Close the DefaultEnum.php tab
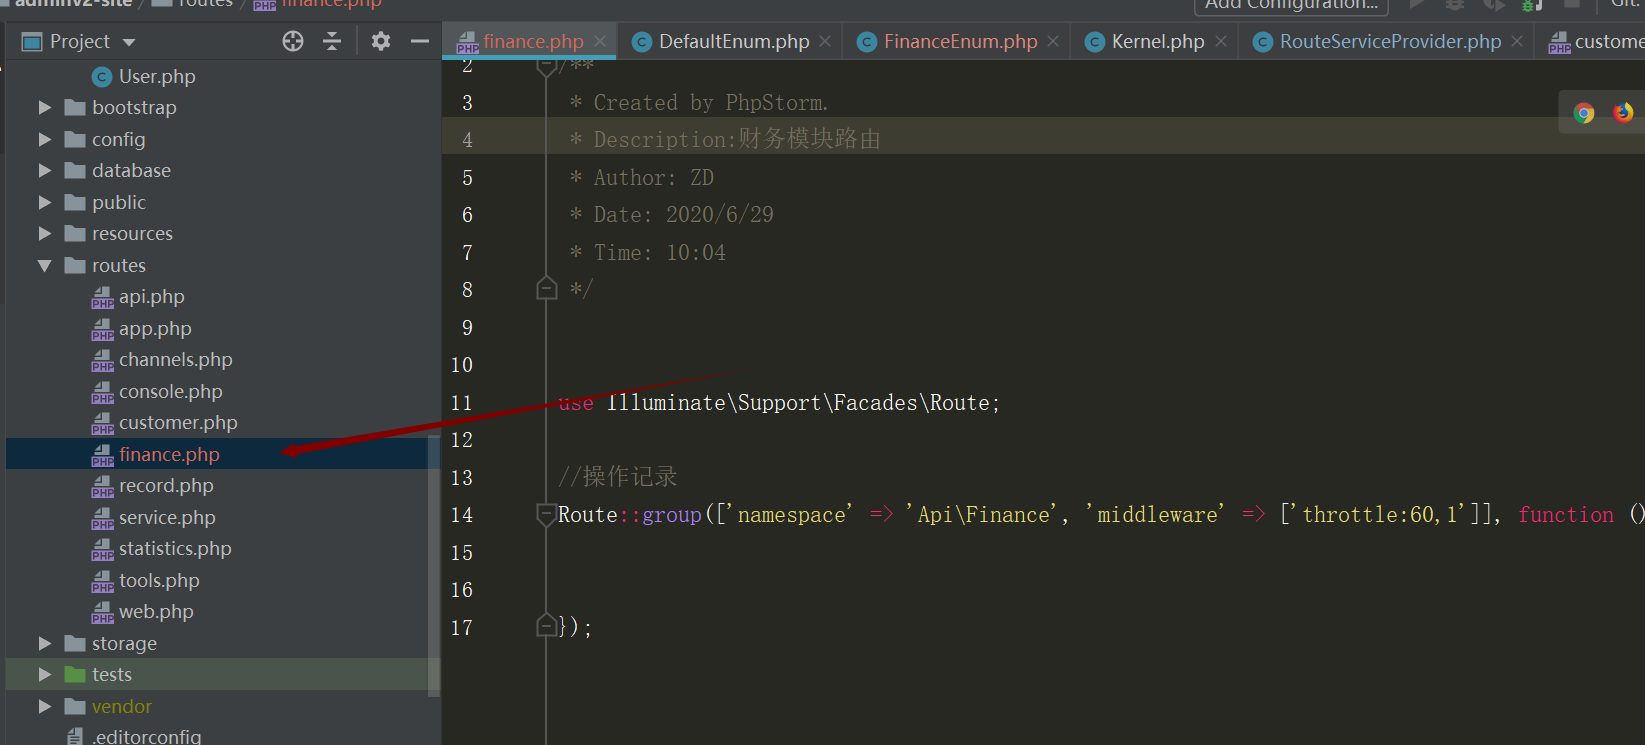Viewport: 1645px width, 745px height. point(825,41)
